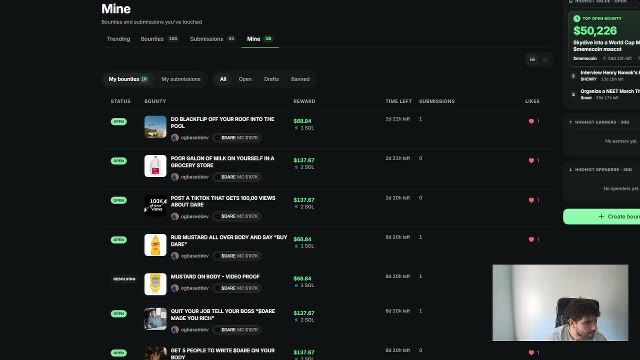Filter bounties by Banned

tap(300, 79)
